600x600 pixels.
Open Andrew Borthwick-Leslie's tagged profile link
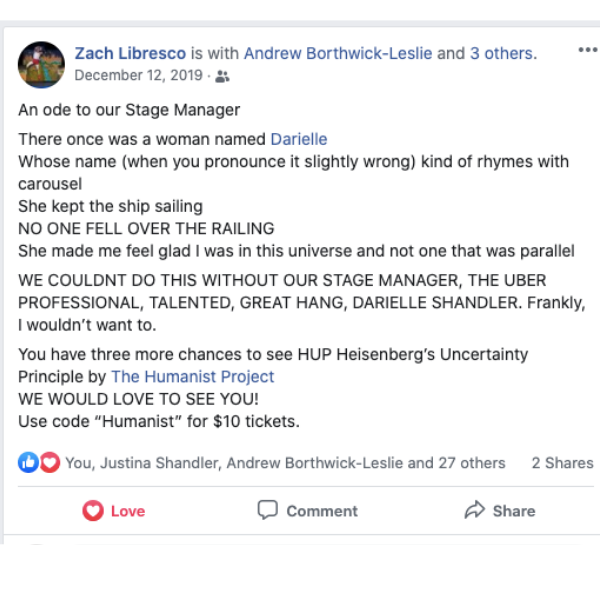point(338,53)
